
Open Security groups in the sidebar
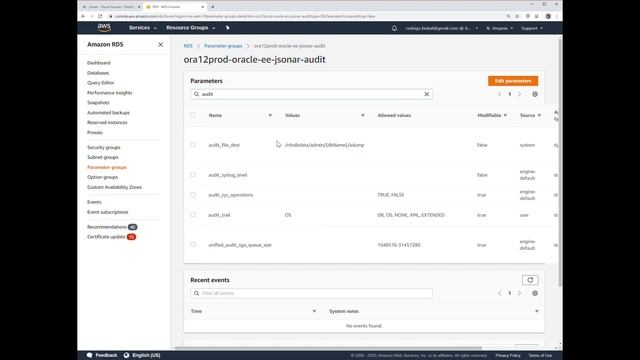coord(104,147)
